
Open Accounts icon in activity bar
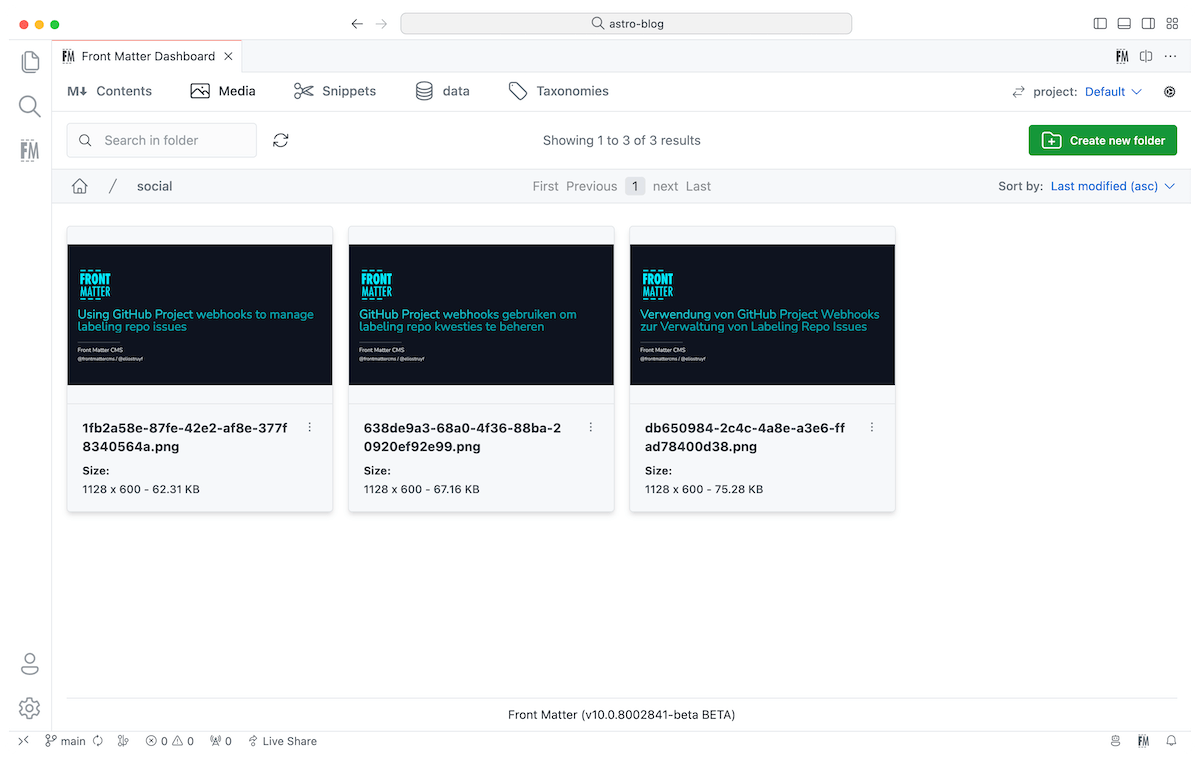tap(30, 663)
